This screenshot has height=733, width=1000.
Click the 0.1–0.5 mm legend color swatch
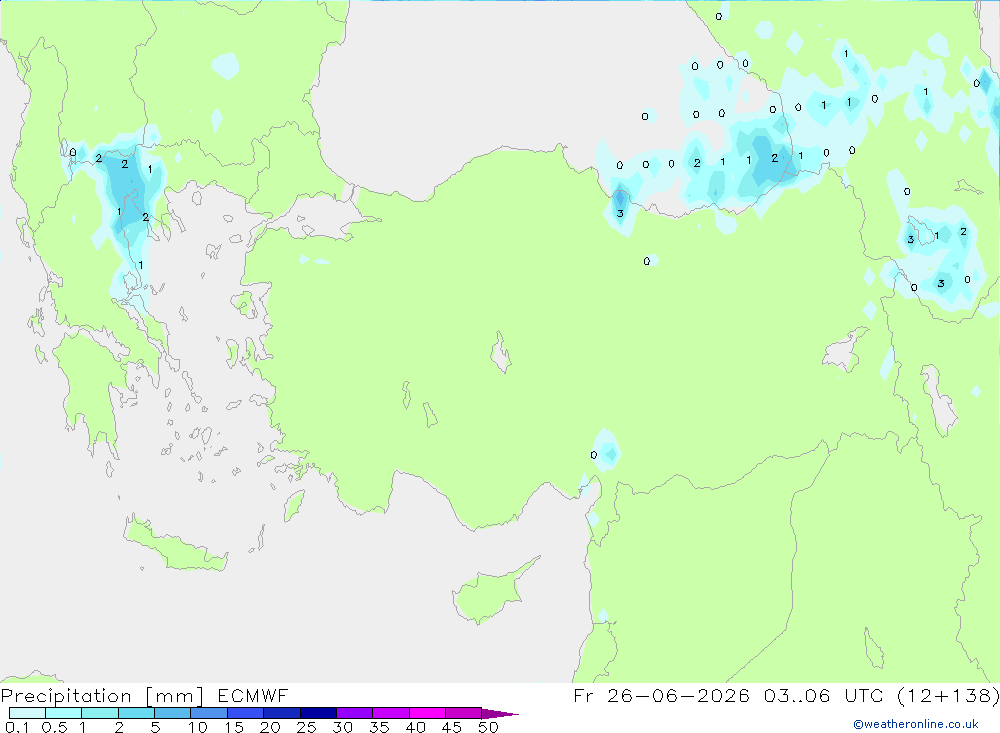point(27,713)
